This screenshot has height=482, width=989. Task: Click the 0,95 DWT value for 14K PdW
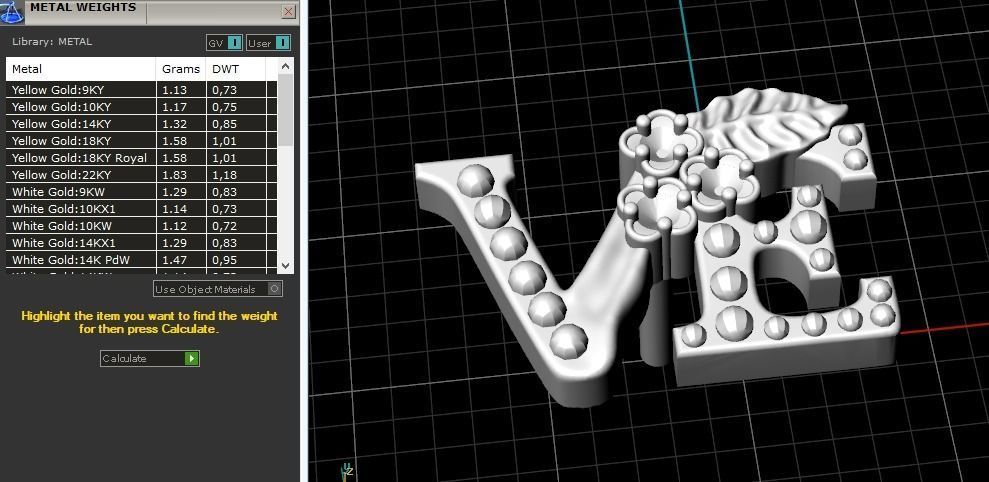click(225, 260)
